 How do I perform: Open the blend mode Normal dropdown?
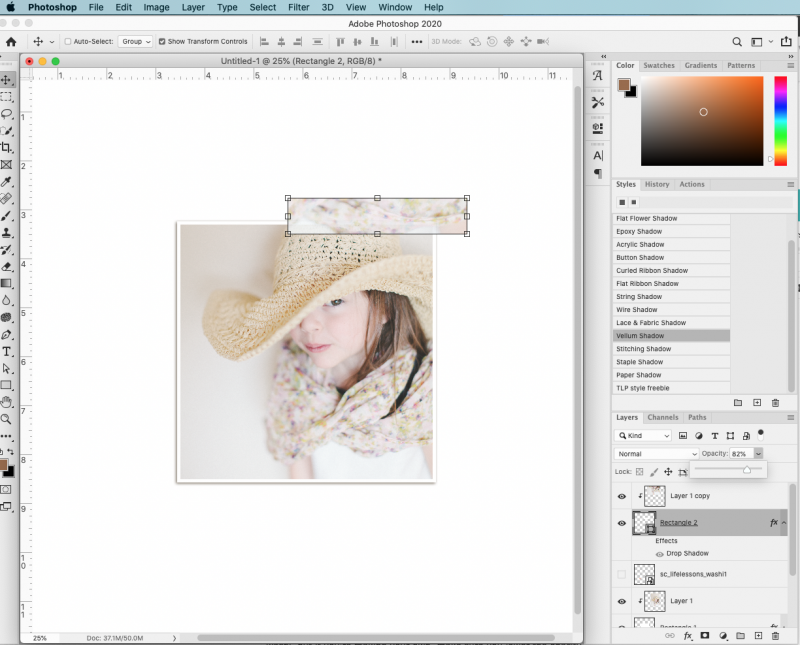click(x=656, y=454)
